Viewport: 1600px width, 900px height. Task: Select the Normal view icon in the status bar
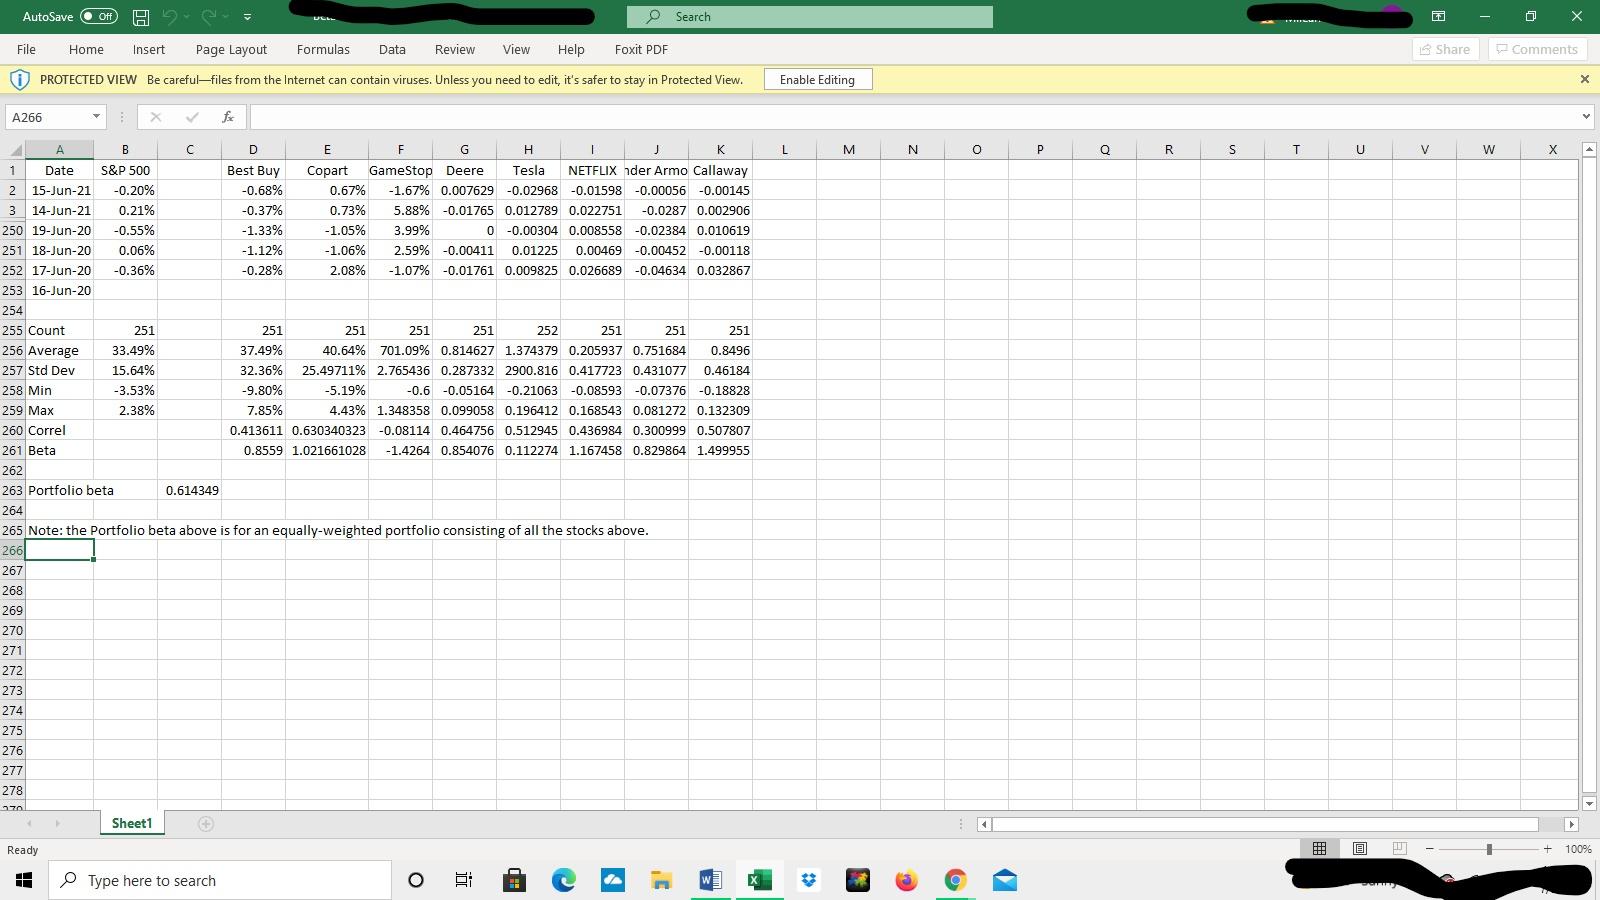tap(1319, 848)
